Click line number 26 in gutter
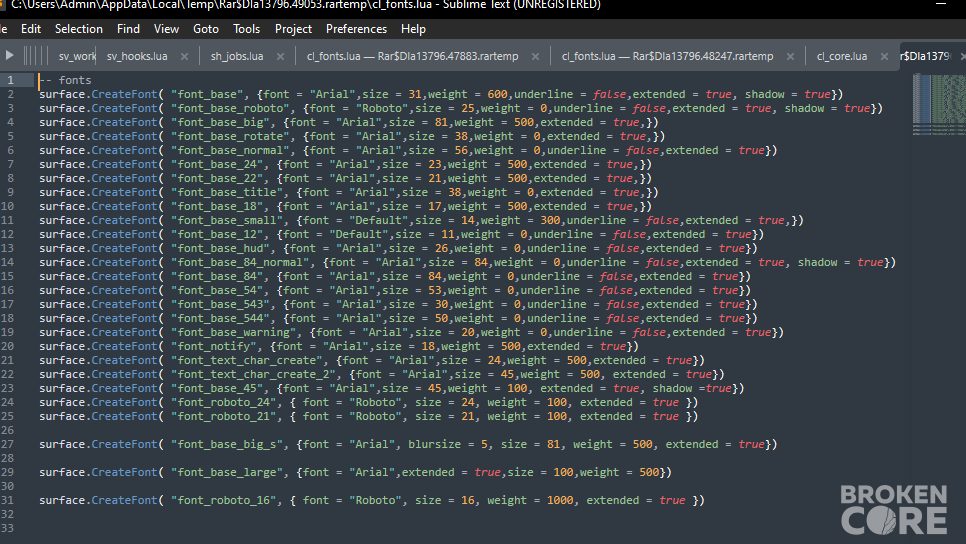The height and width of the screenshot is (544, 966). coord(7,430)
